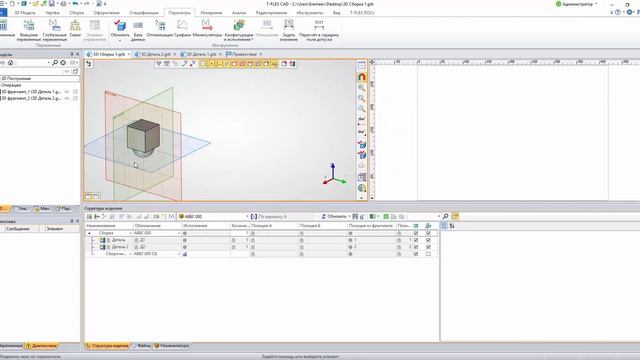
Task: Open the База данных tool
Action: click(x=138, y=31)
